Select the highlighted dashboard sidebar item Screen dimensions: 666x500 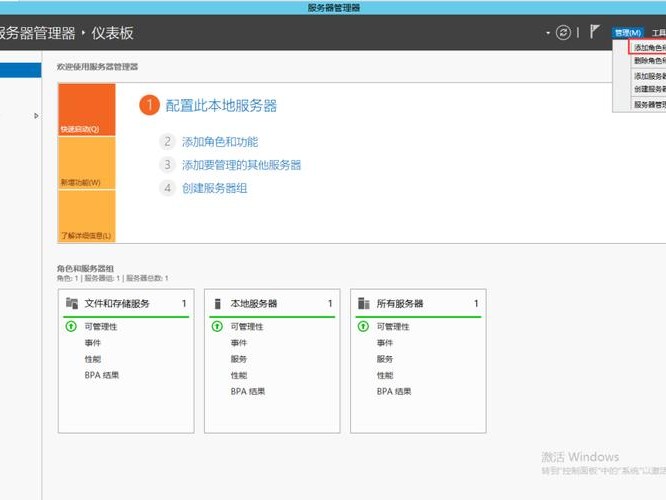[x=20, y=71]
